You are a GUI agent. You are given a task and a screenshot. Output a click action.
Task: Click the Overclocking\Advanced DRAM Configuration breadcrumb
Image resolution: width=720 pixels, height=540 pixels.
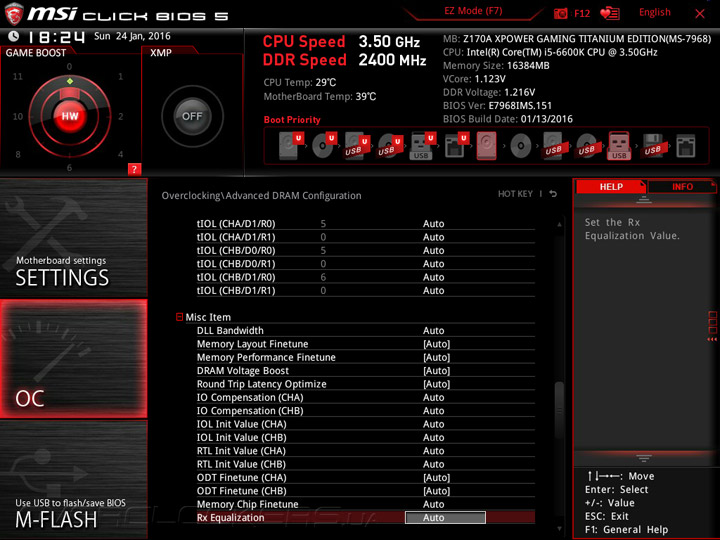[261, 196]
